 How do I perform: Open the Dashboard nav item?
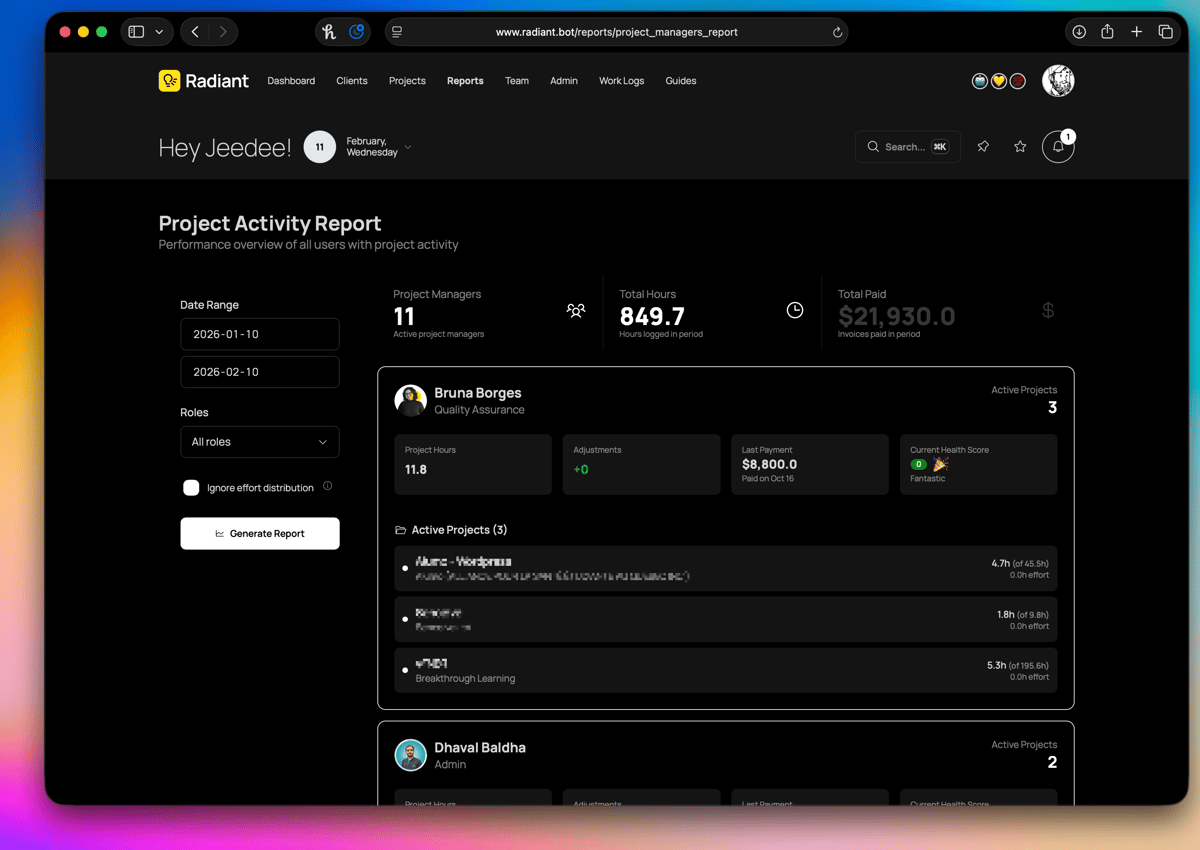[291, 81]
